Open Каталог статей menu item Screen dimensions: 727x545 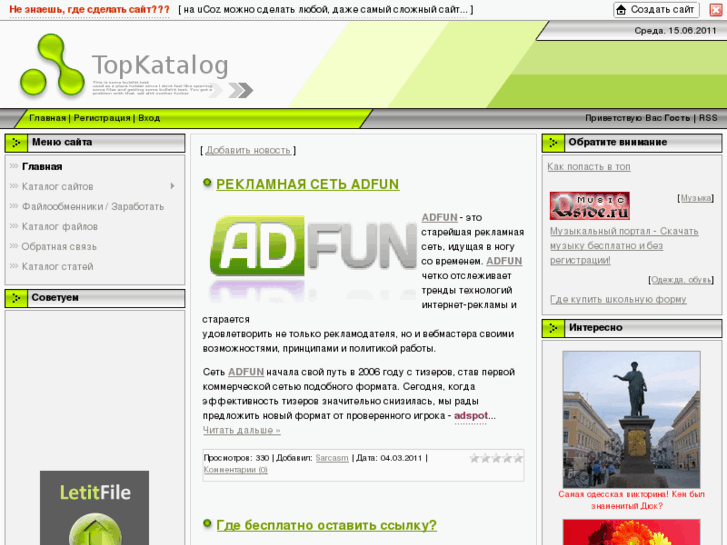click(57, 266)
